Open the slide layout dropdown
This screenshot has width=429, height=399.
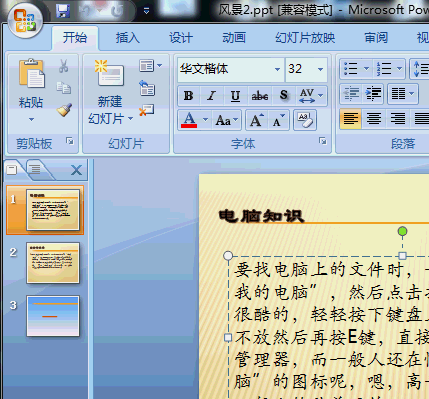150,66
